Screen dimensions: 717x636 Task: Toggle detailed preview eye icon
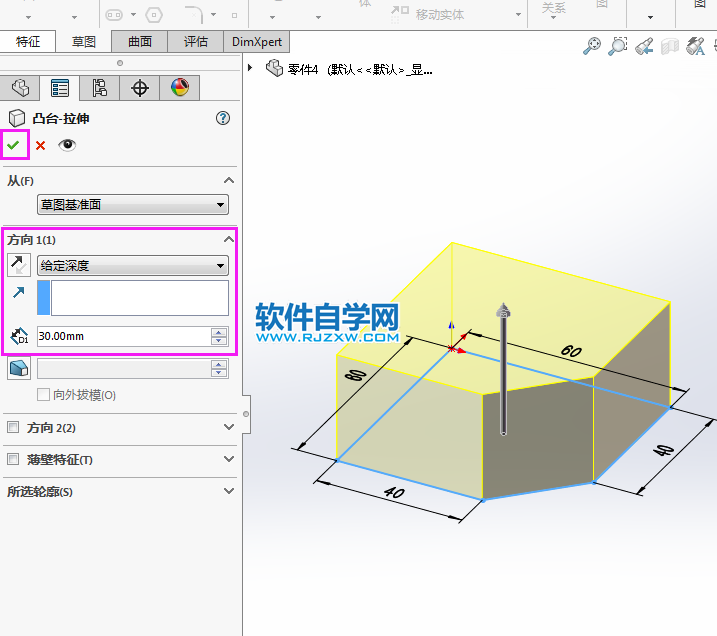coord(67,145)
